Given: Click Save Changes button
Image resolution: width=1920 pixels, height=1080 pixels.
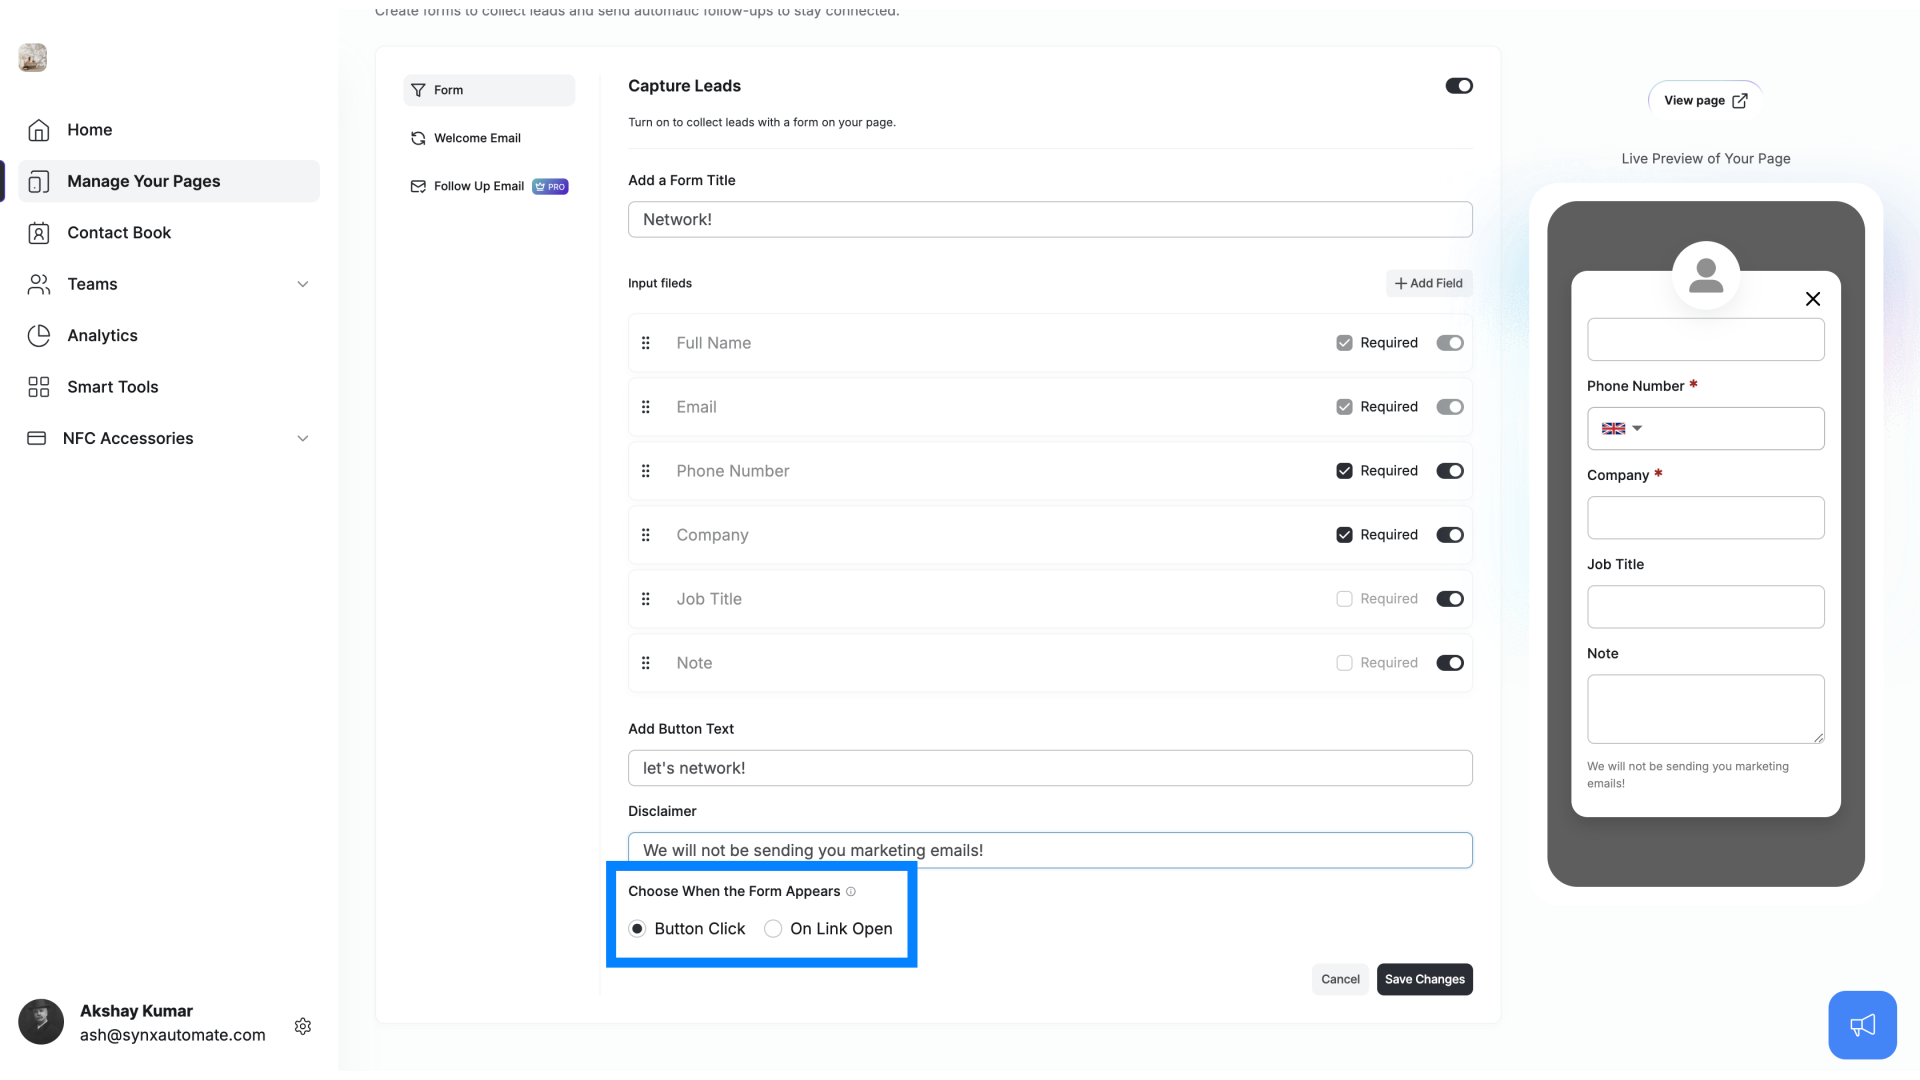Looking at the screenshot, I should tap(1424, 978).
